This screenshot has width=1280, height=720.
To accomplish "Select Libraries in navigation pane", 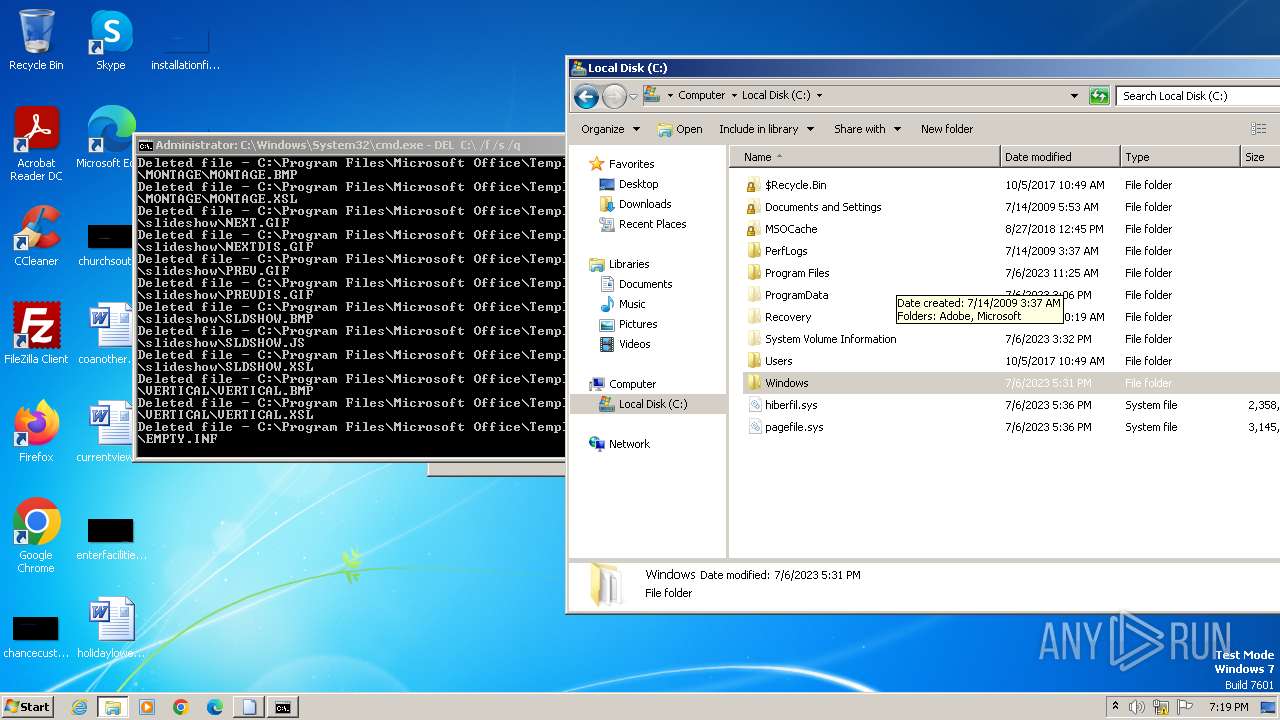I will (629, 264).
